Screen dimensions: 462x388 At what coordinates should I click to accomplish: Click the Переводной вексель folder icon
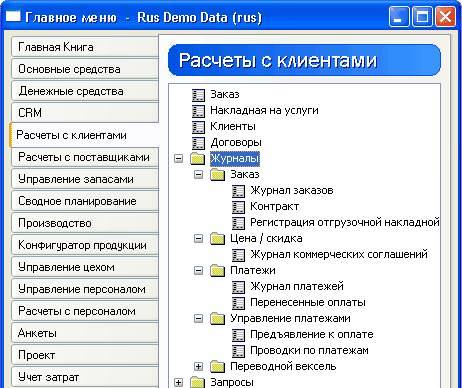pos(218,366)
